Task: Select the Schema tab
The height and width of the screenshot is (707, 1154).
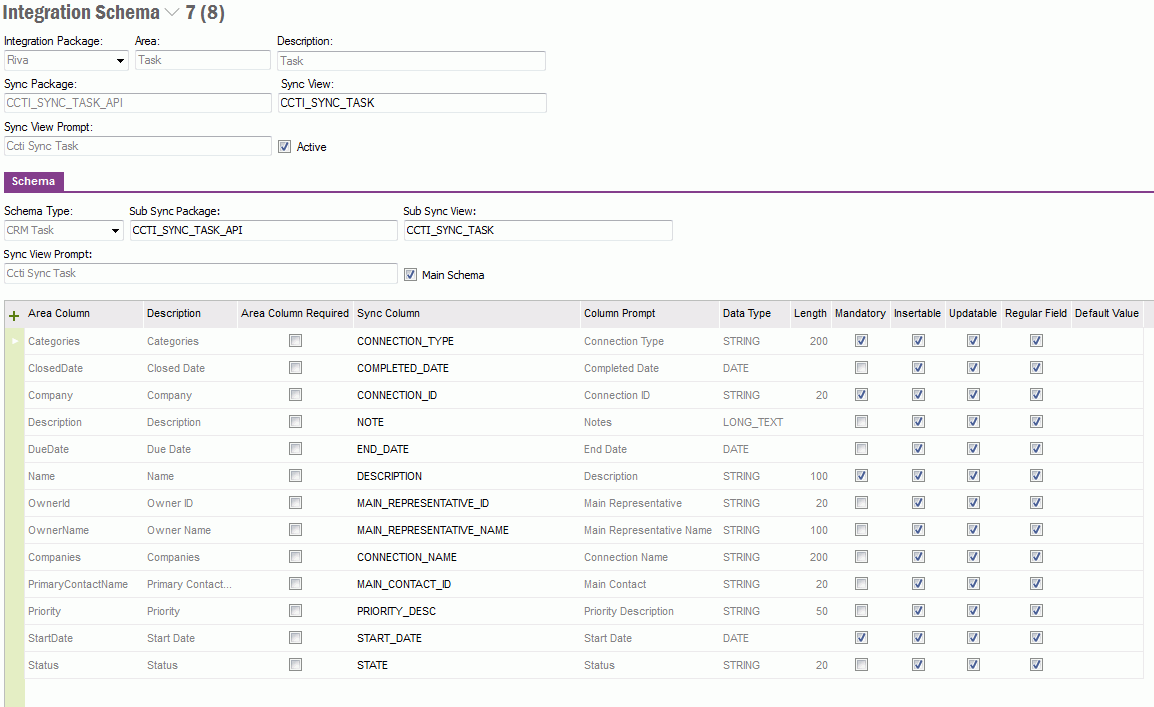Action: tap(34, 181)
